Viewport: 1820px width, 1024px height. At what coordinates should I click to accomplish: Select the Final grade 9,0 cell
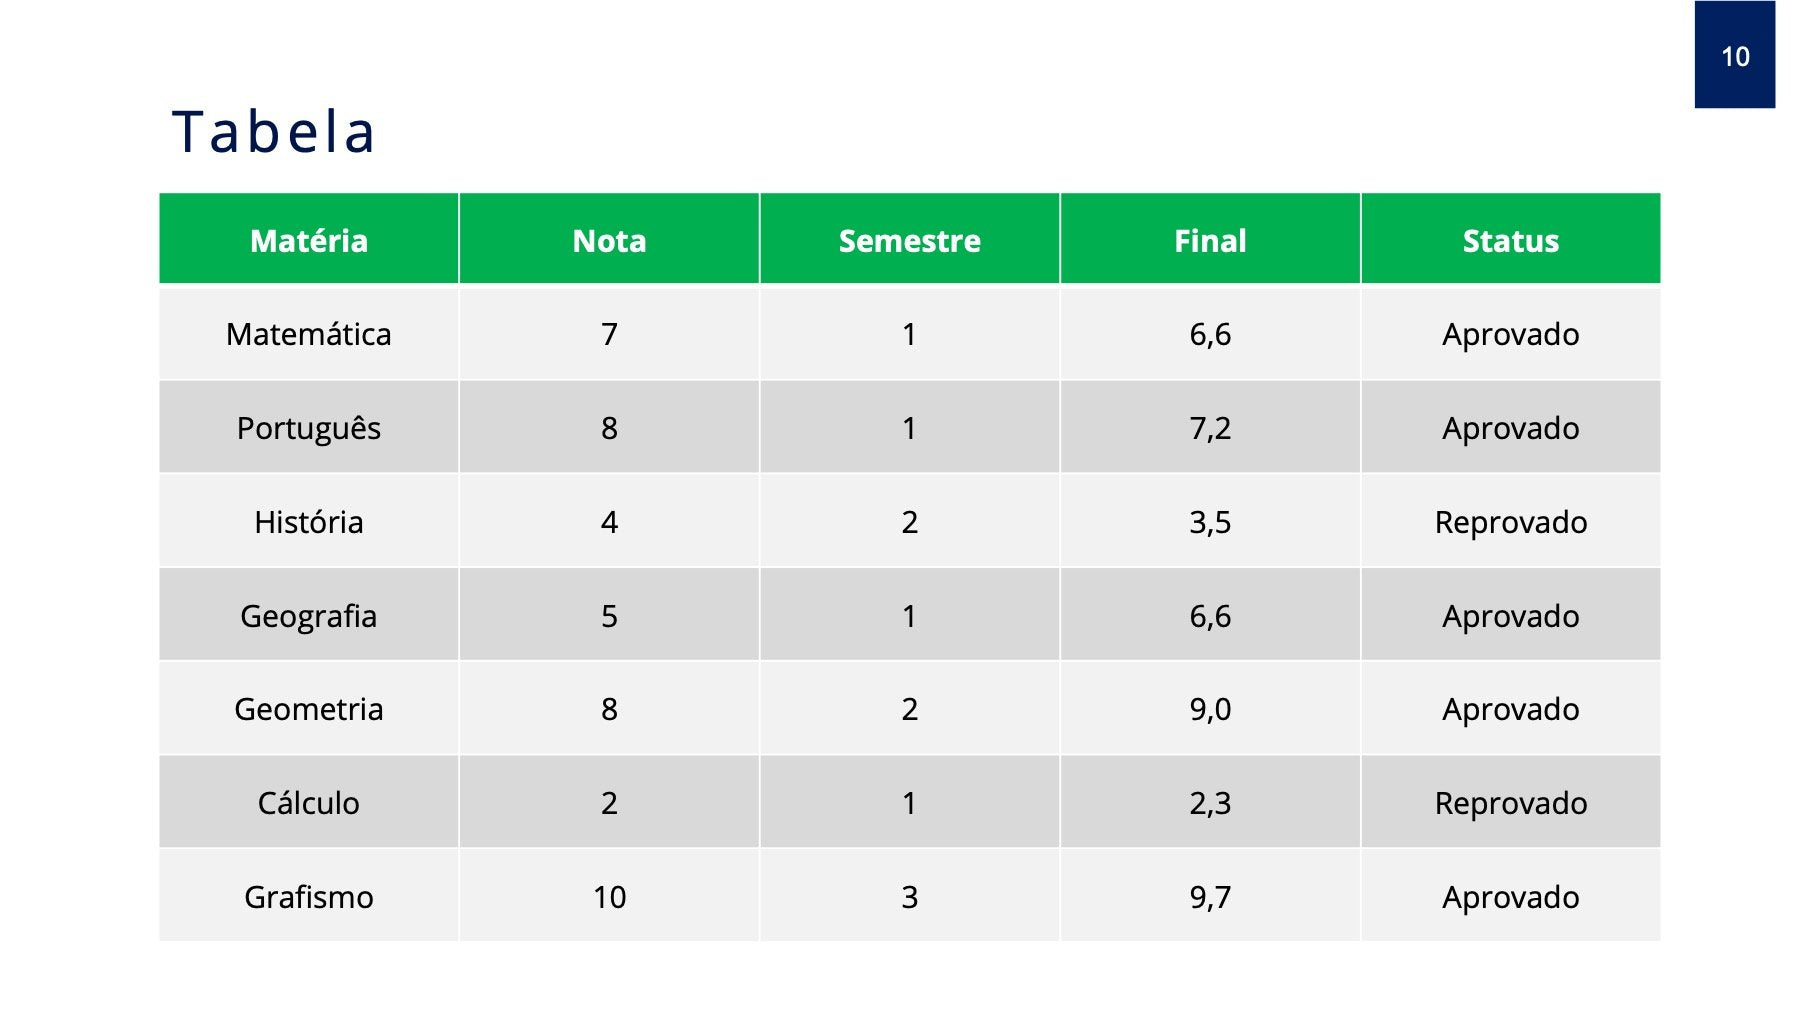pyautogui.click(x=1210, y=709)
